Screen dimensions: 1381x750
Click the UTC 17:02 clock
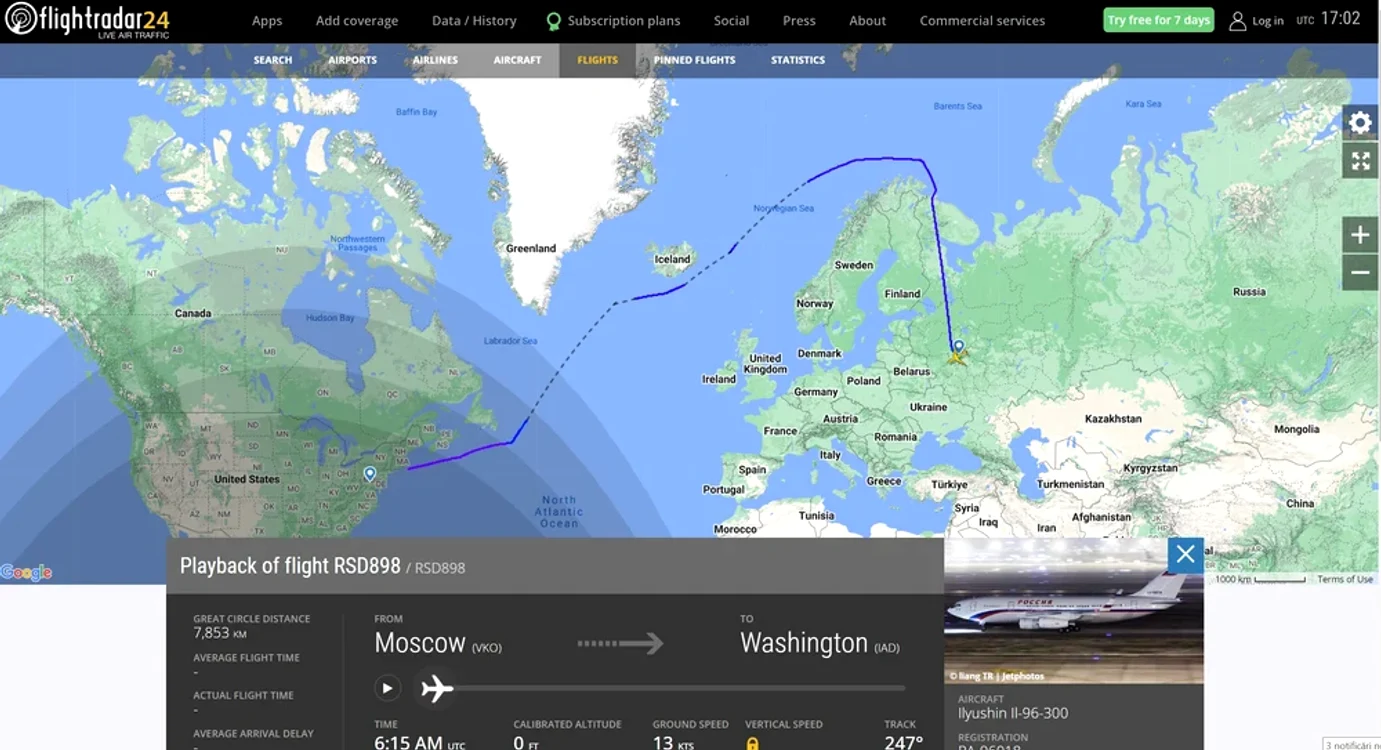coord(1328,19)
